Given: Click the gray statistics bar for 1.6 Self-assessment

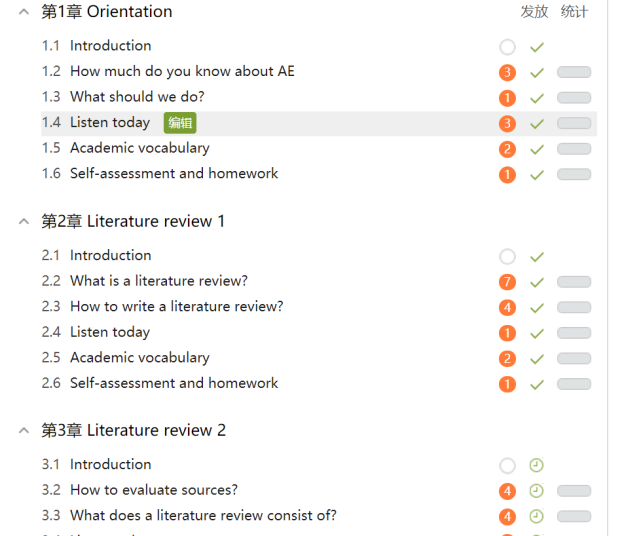Looking at the screenshot, I should 574,175.
